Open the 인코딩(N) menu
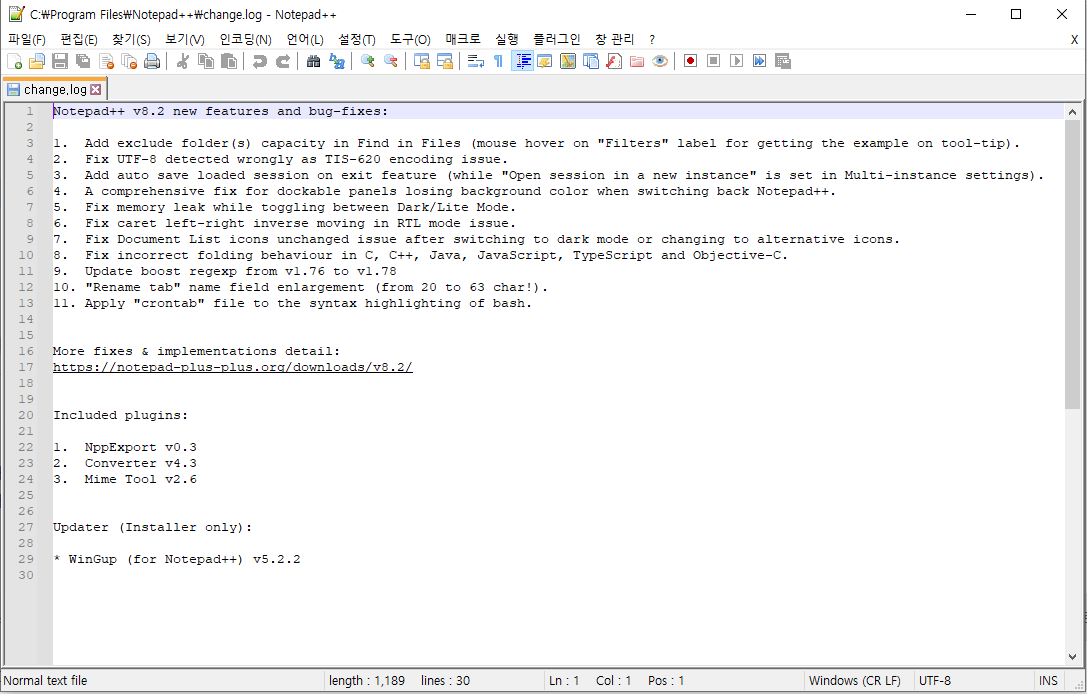 pos(245,40)
